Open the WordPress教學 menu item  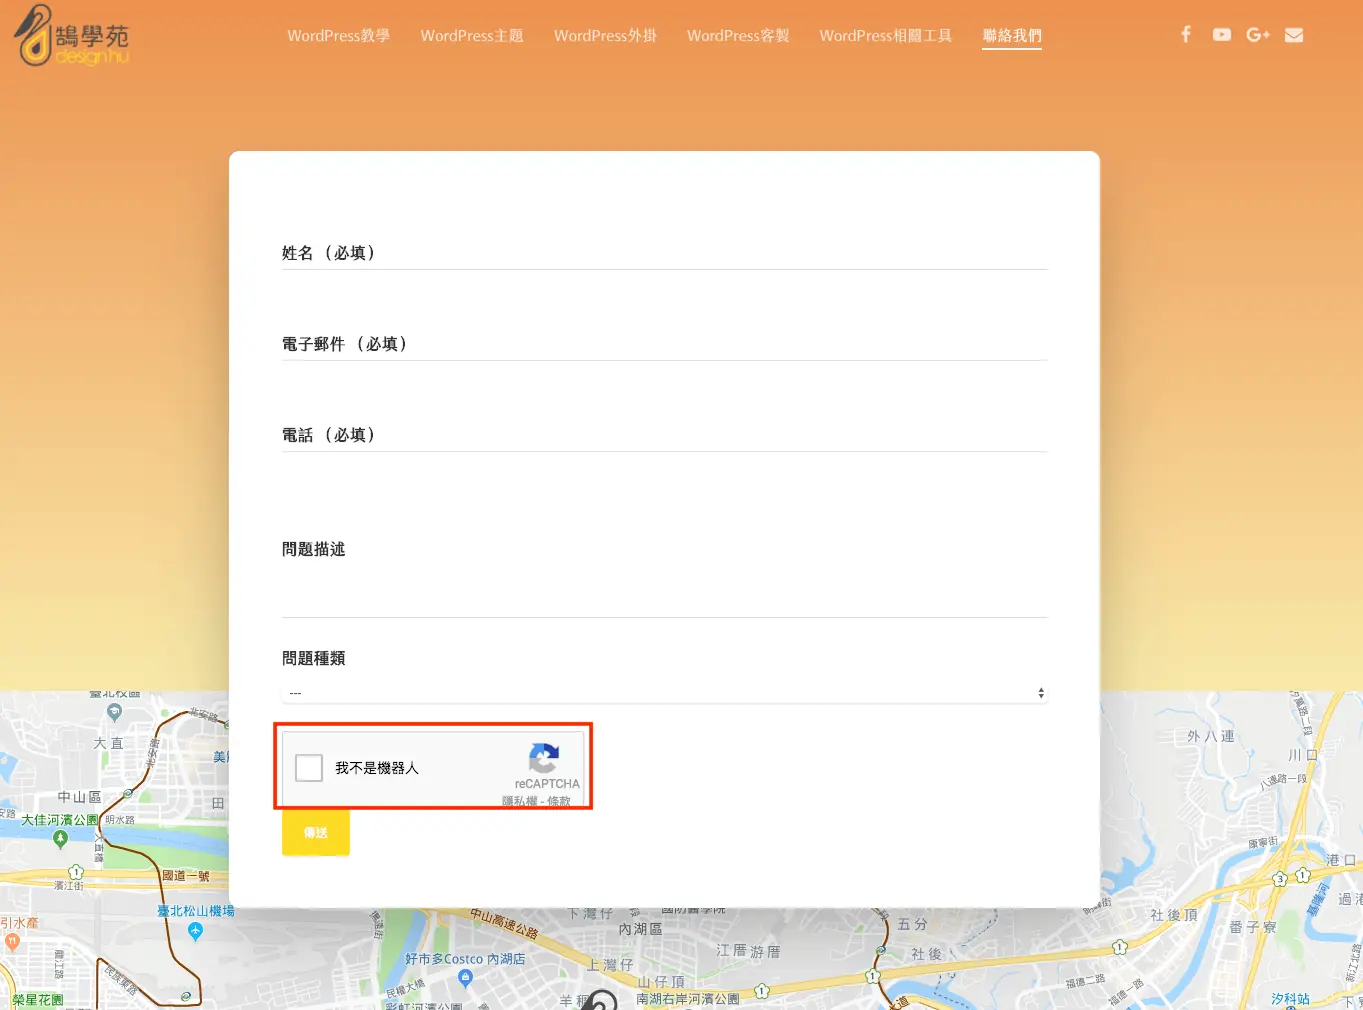(338, 36)
